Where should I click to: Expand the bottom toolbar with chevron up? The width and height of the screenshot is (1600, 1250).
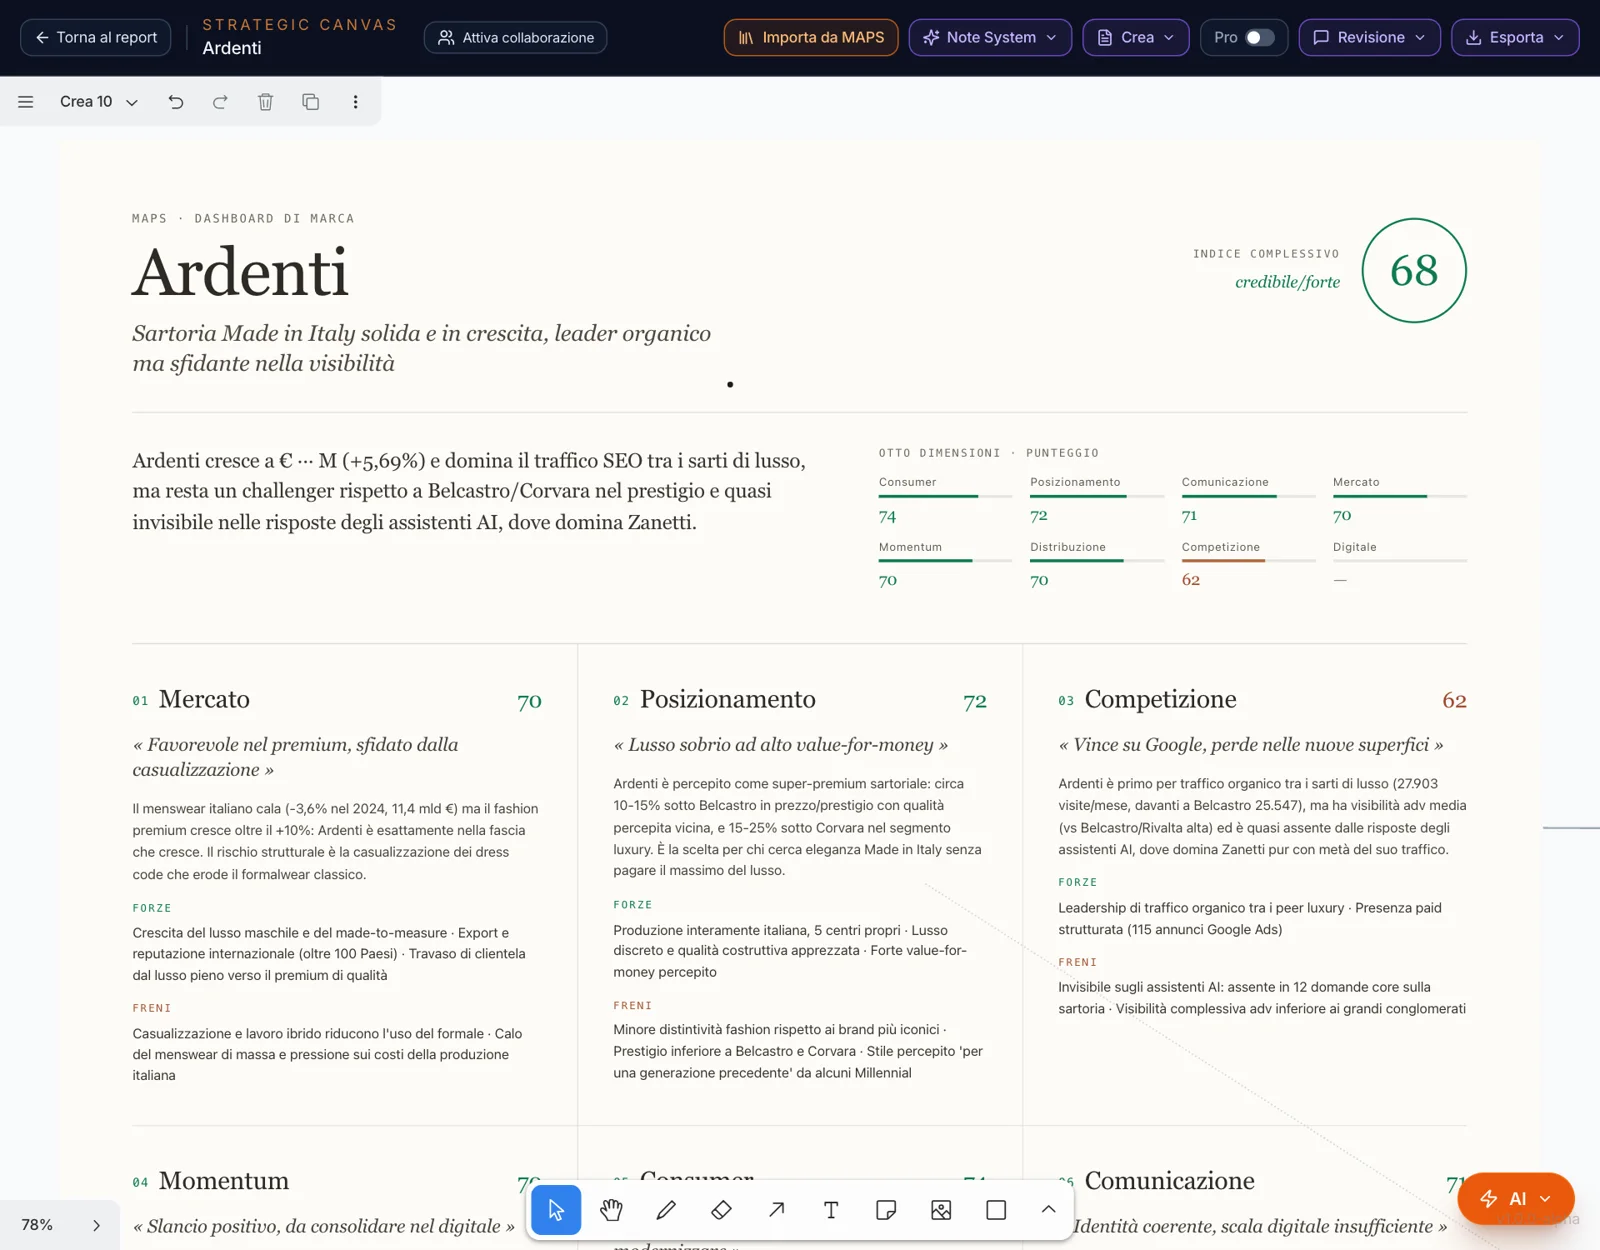pyautogui.click(x=1048, y=1210)
